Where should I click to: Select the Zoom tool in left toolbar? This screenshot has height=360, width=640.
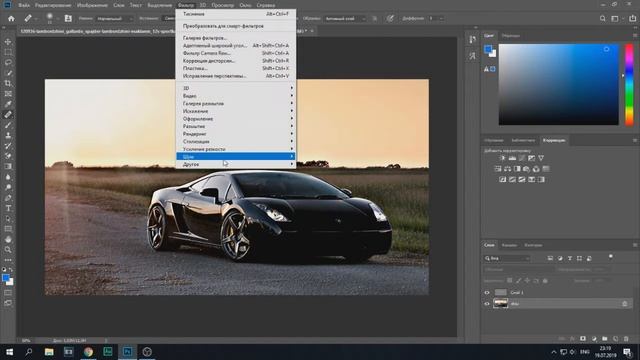click(8, 249)
